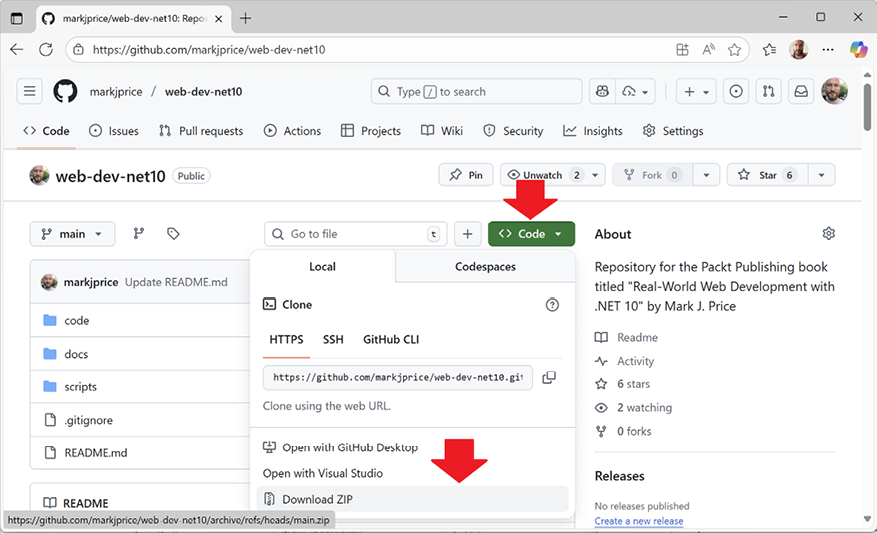Open the repository Settings tab

coord(673,131)
